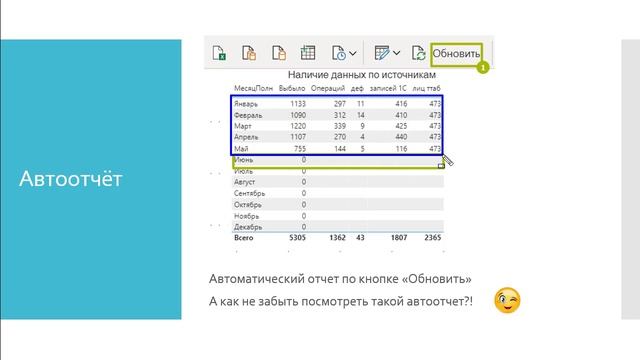Select the Август row label
The image size is (640, 360).
[x=244, y=182]
